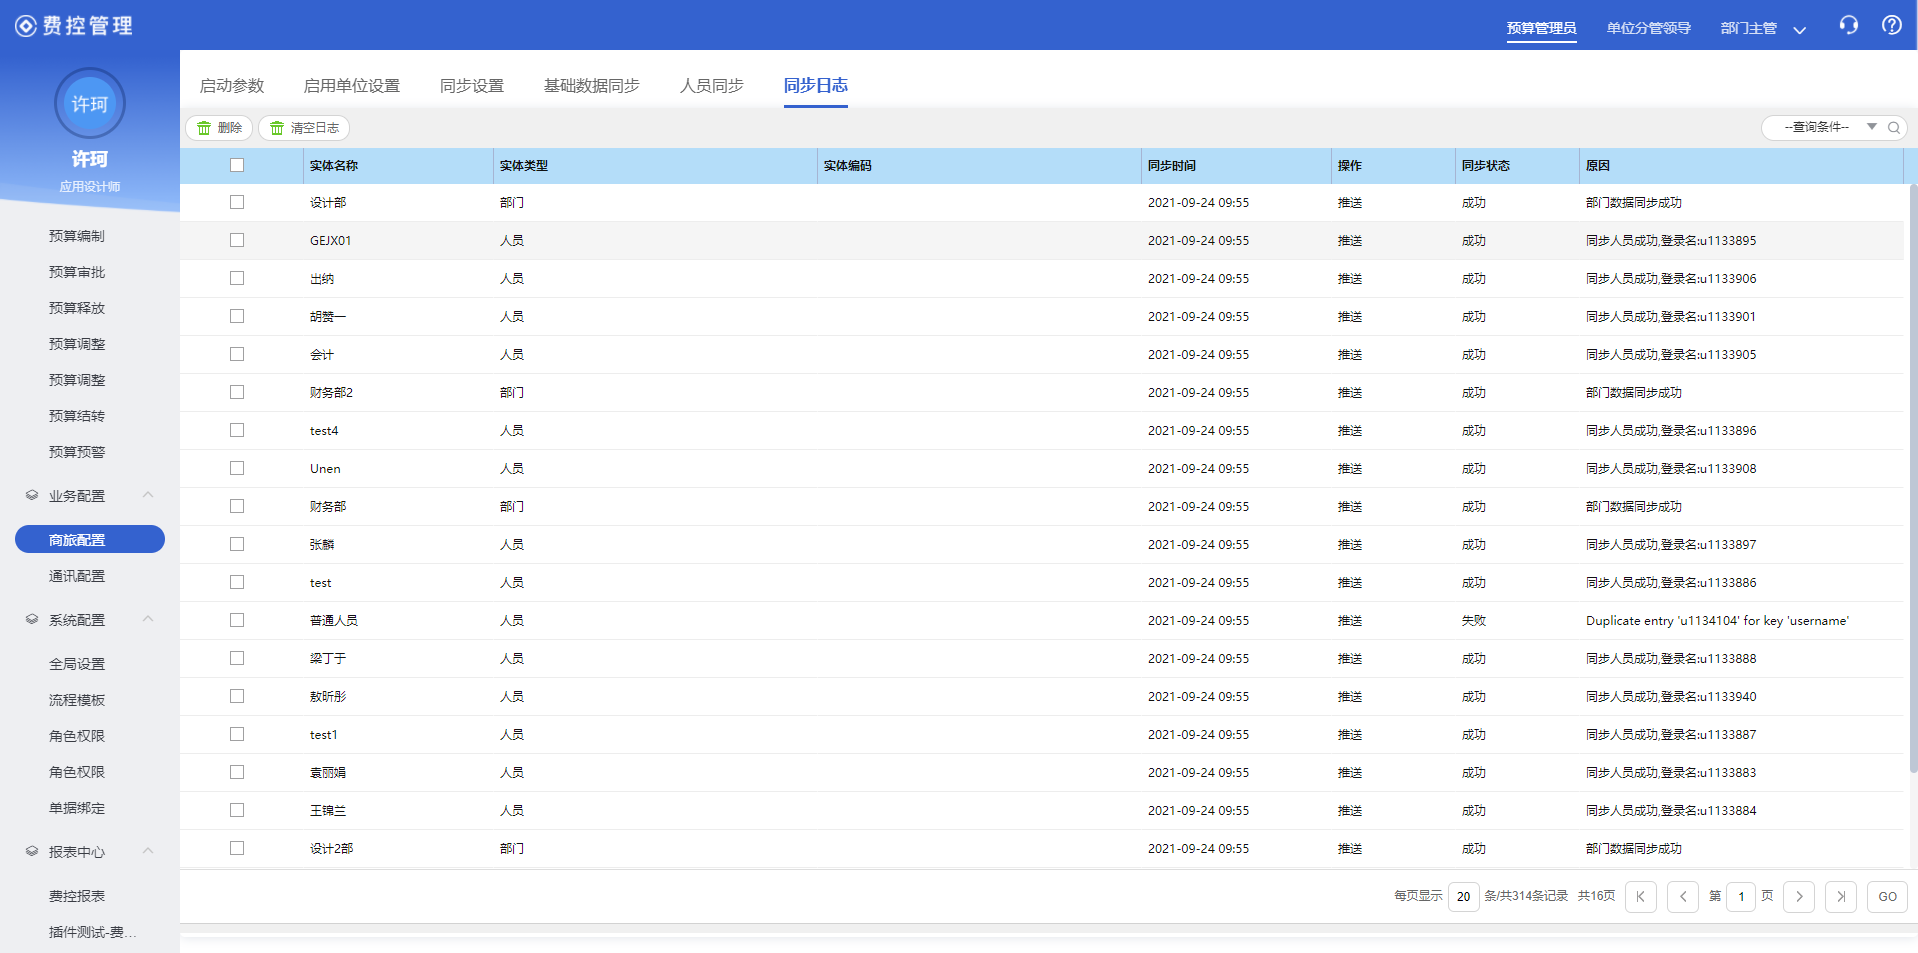
Task: Click the 报表中心 layers icon
Action: (x=32, y=851)
